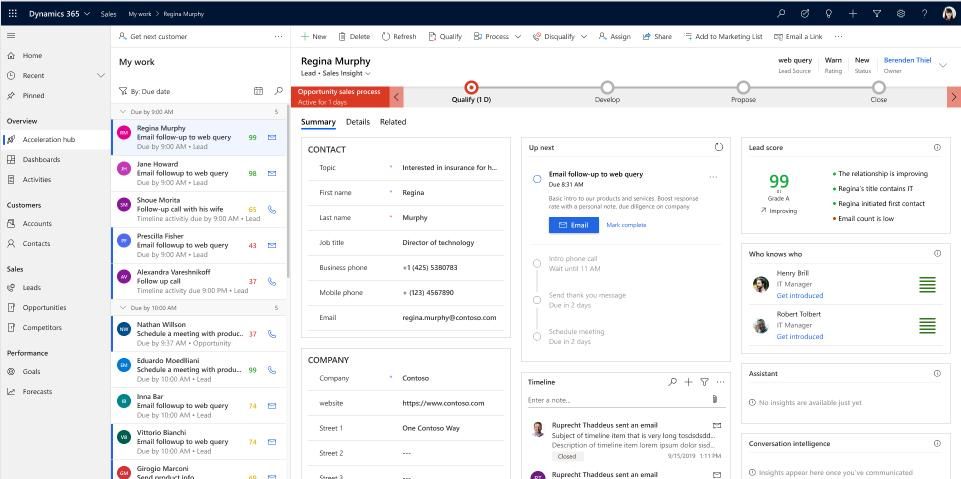Expand the Process dropdown in command bar
This screenshot has height=479, width=961.
click(x=518, y=36)
